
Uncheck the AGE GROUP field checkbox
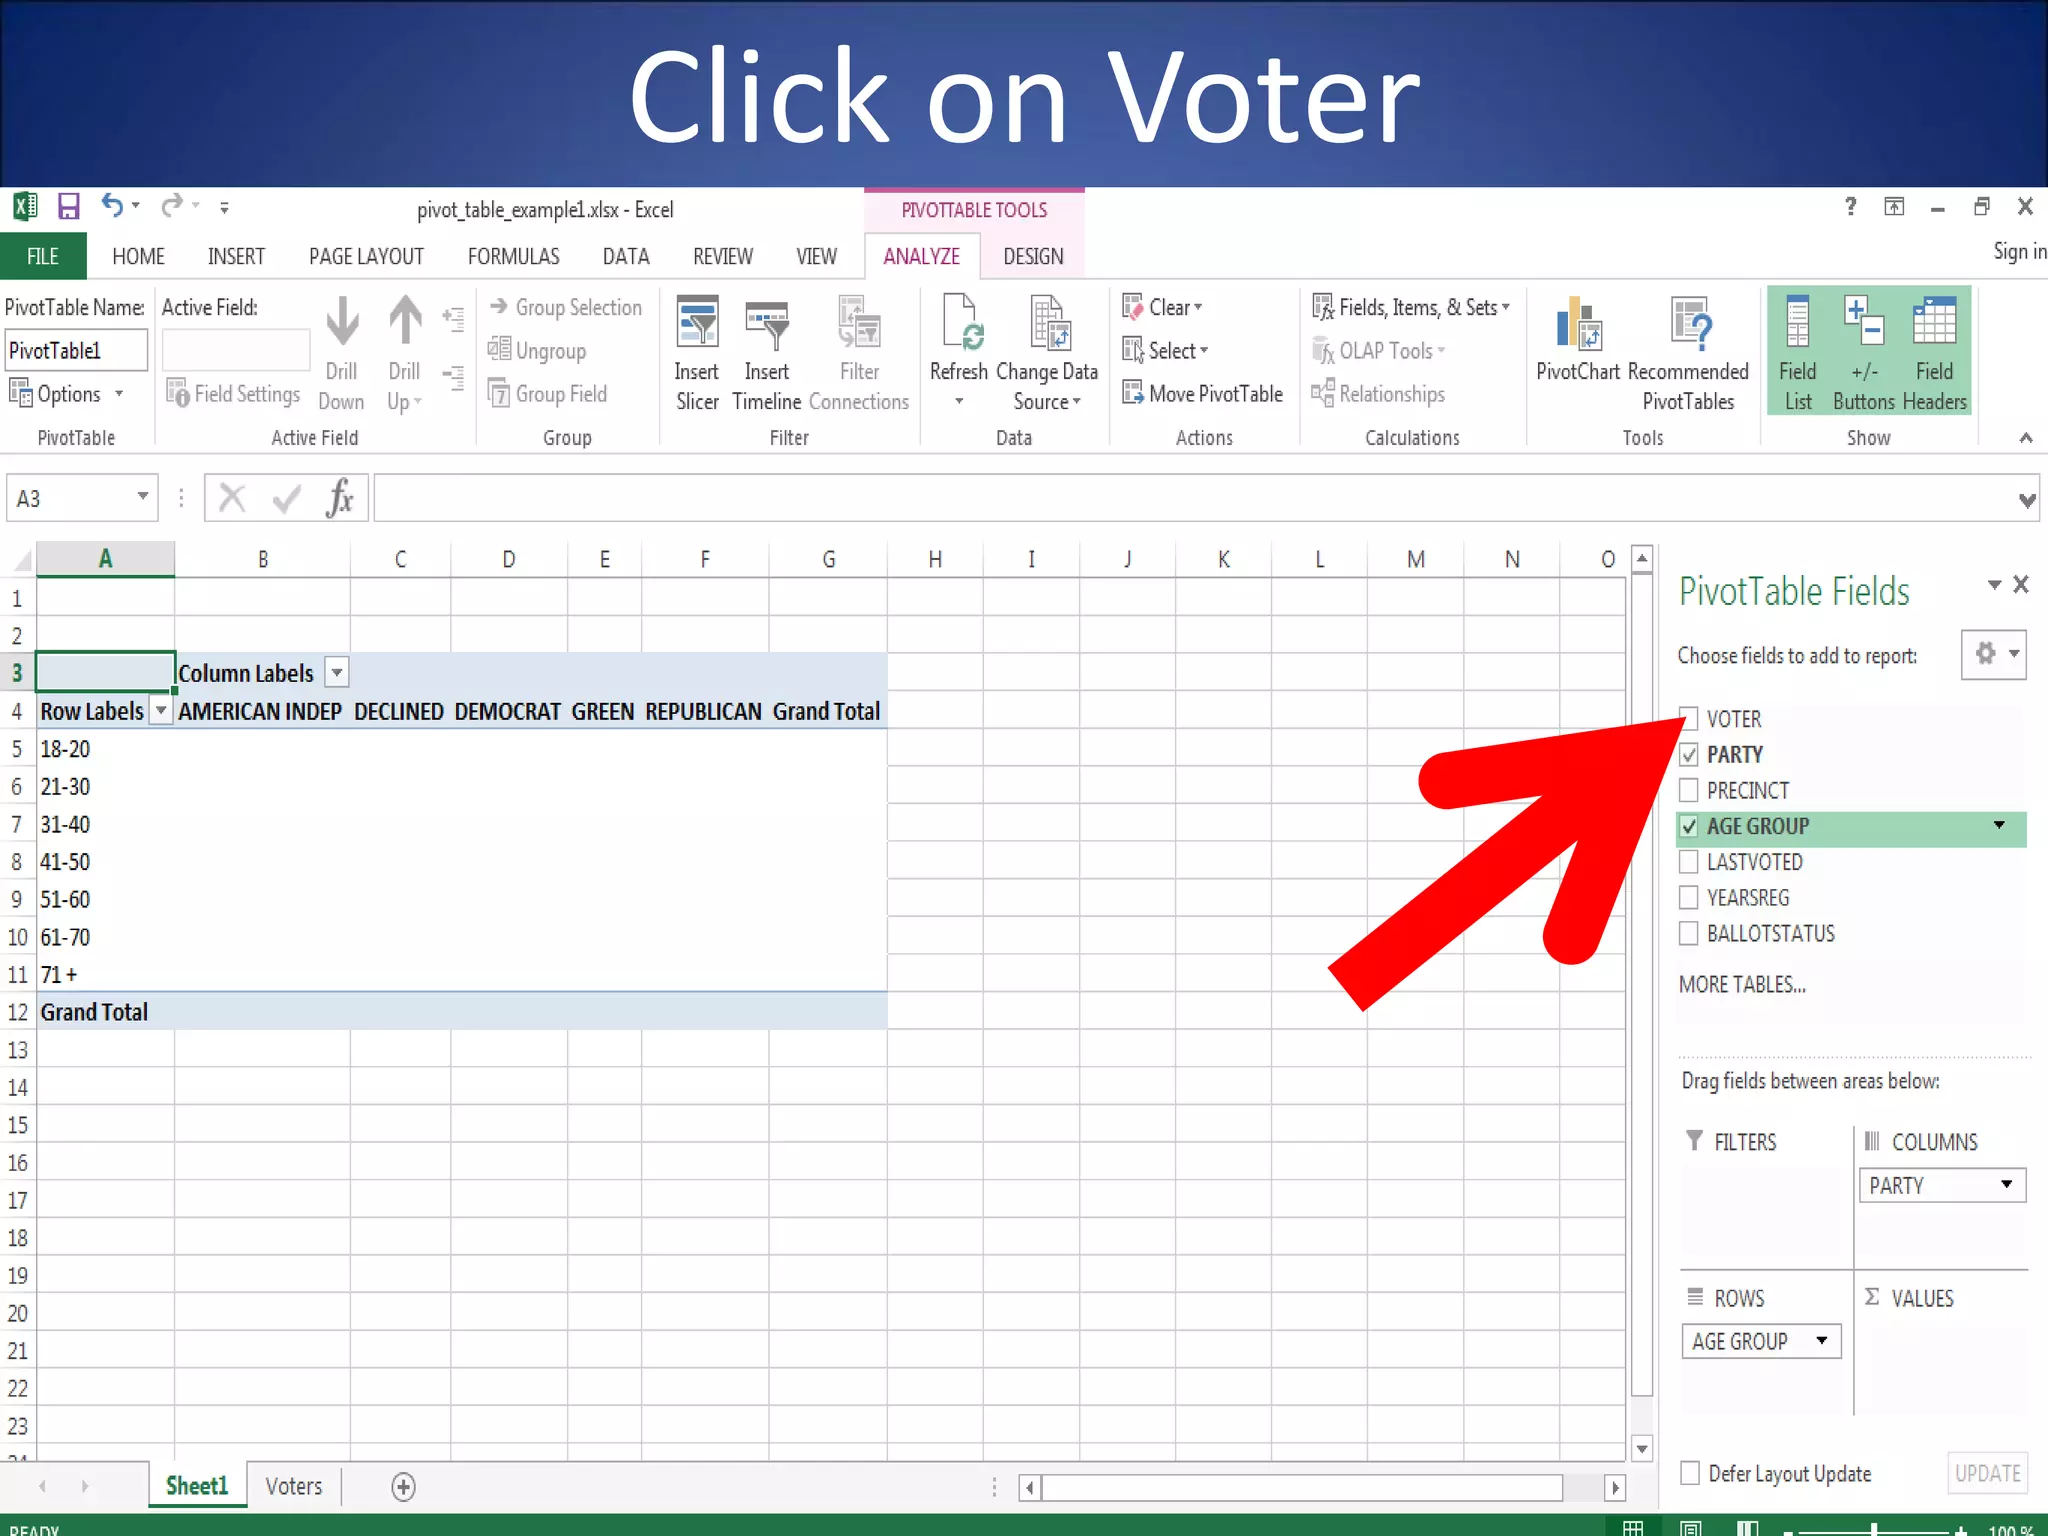(1688, 826)
